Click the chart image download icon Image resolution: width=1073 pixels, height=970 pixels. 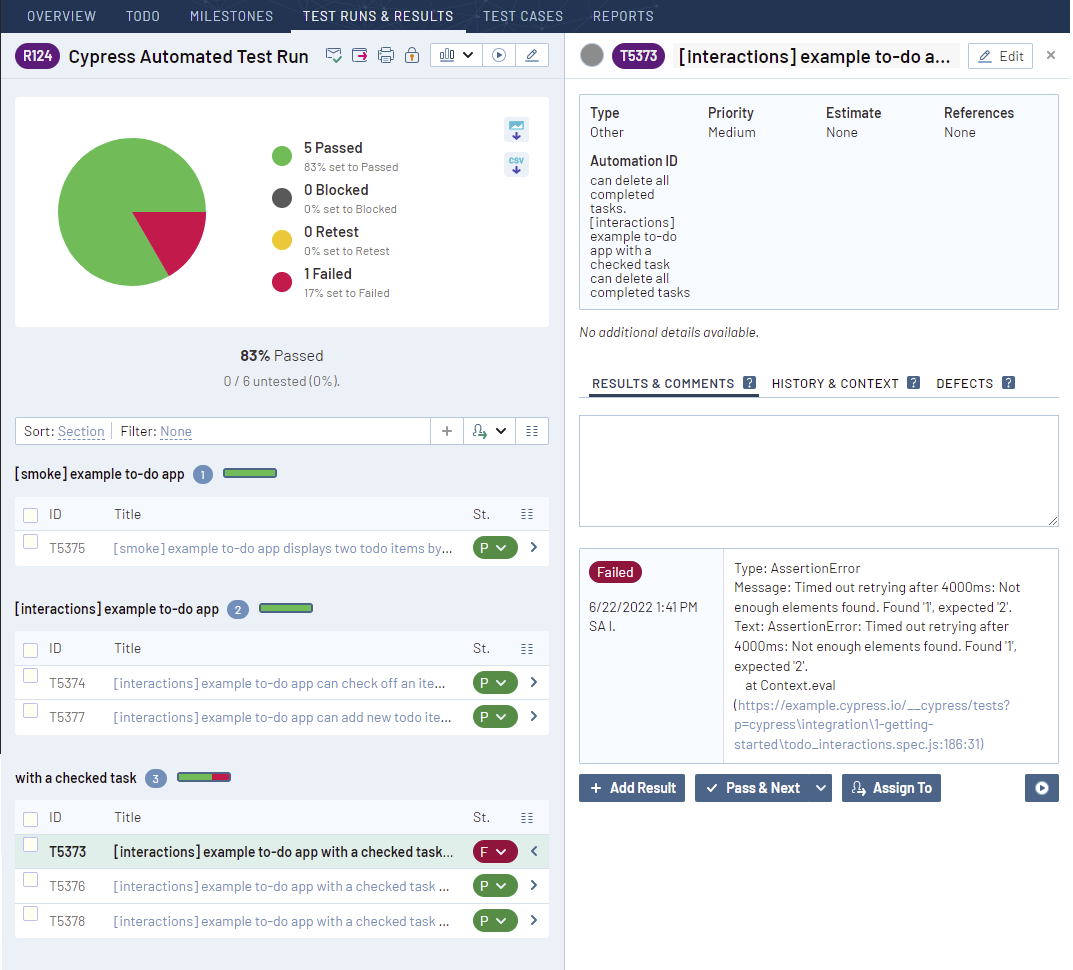point(516,130)
